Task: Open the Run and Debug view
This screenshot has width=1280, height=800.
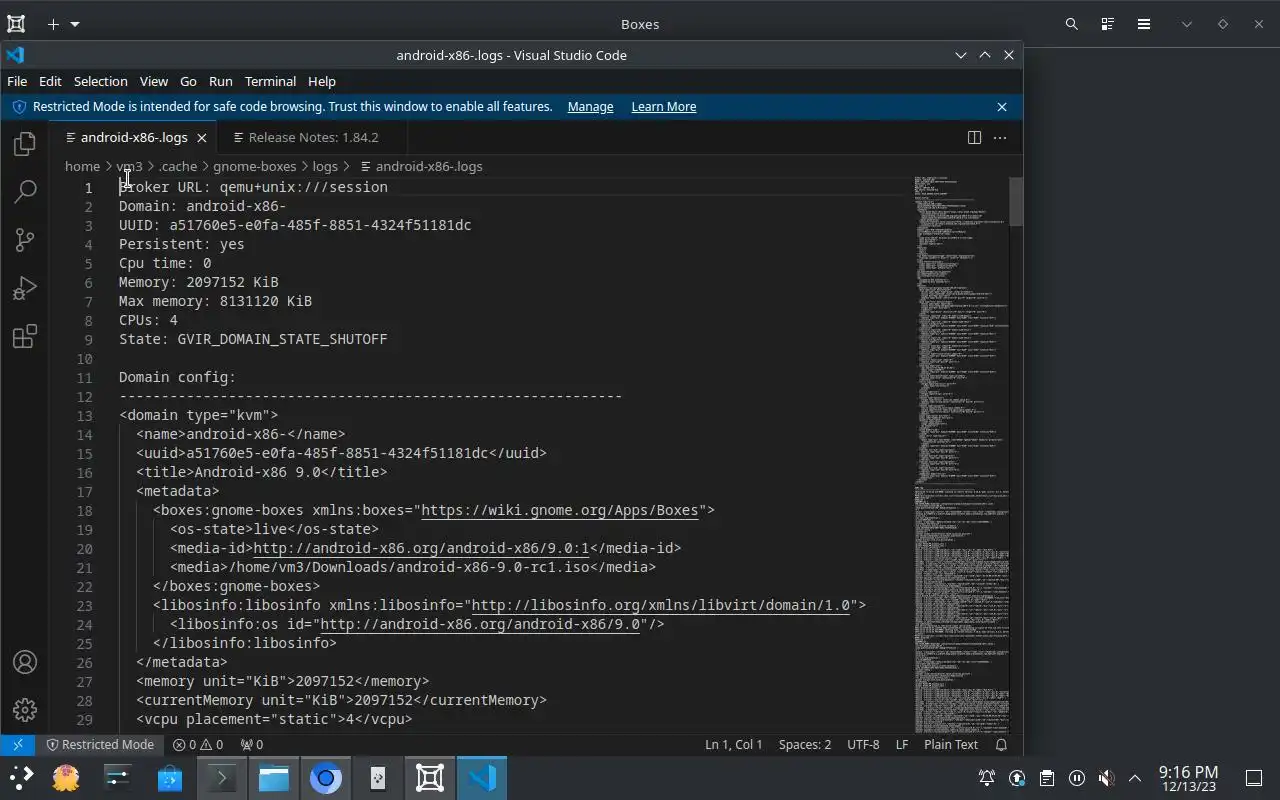Action: [25, 288]
